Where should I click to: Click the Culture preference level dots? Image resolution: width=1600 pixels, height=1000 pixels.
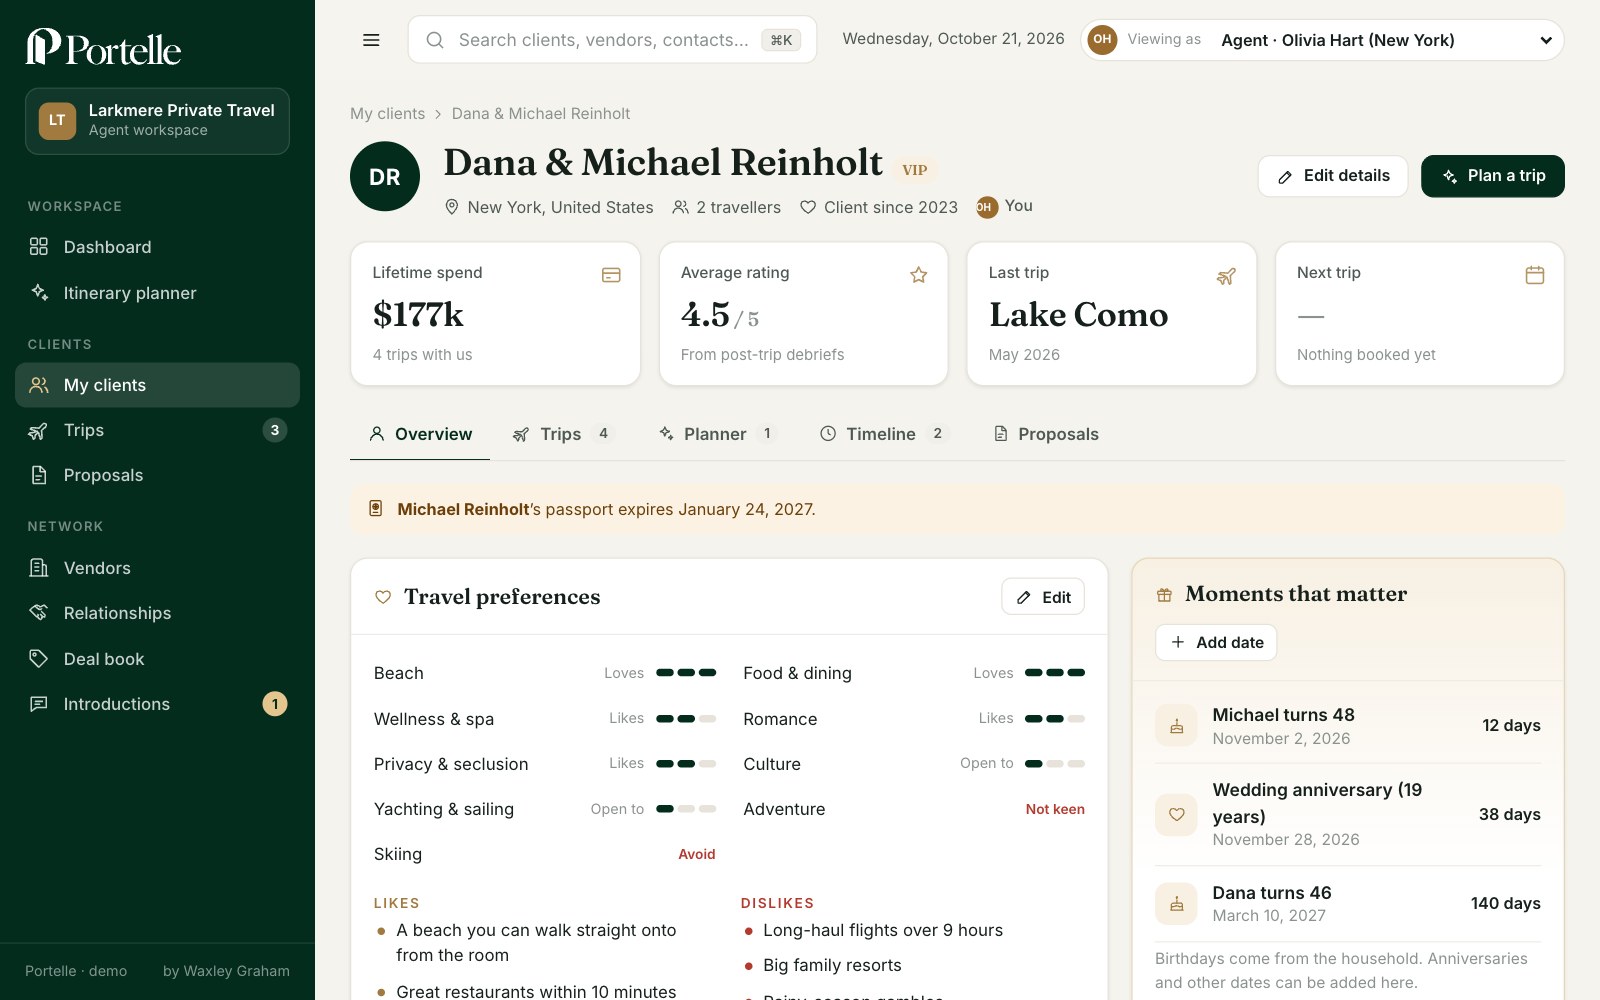(x=1055, y=764)
